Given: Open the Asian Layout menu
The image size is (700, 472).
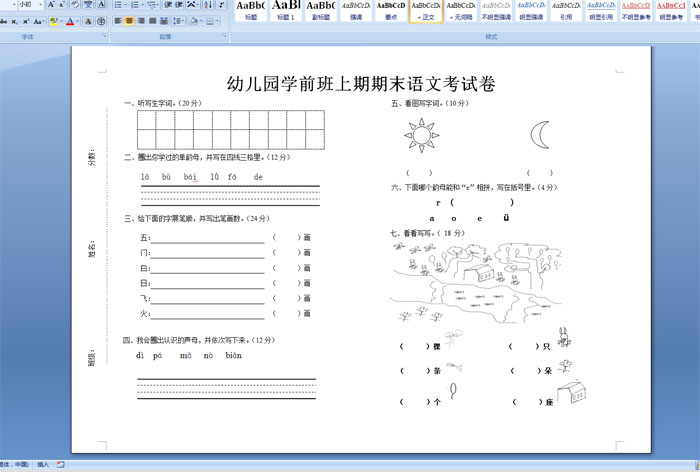Looking at the screenshot, I should pos(192,5).
